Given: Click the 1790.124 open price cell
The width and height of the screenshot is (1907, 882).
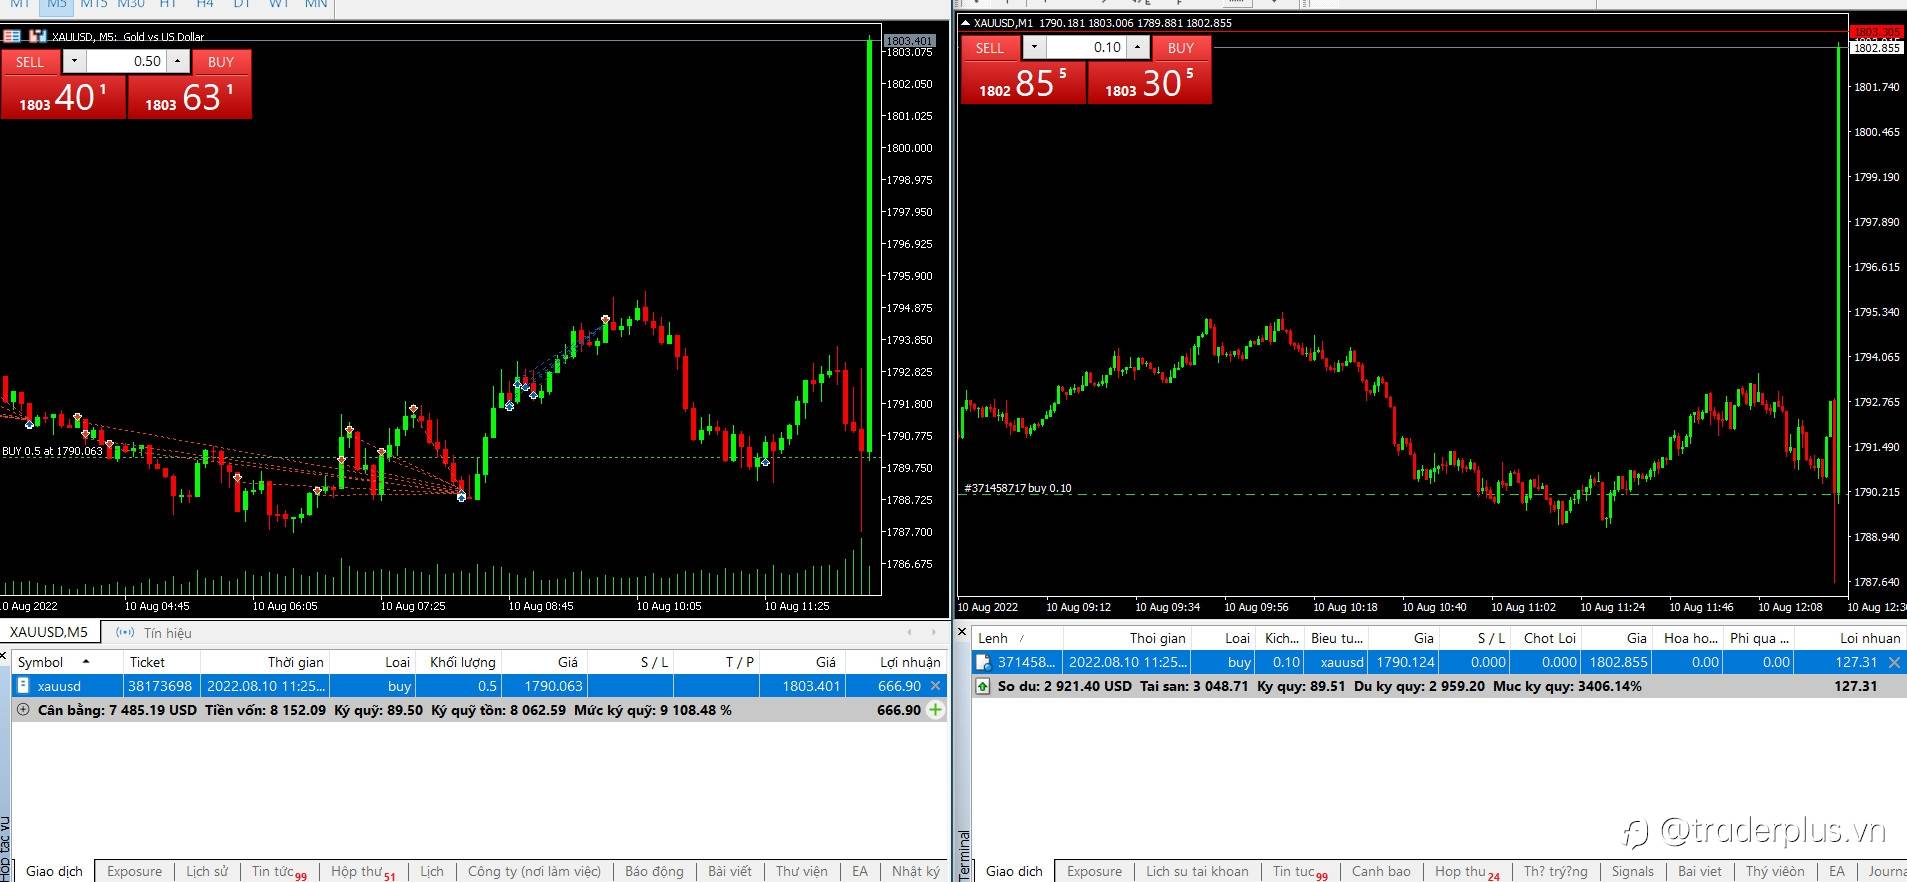Looking at the screenshot, I should pos(1403,662).
